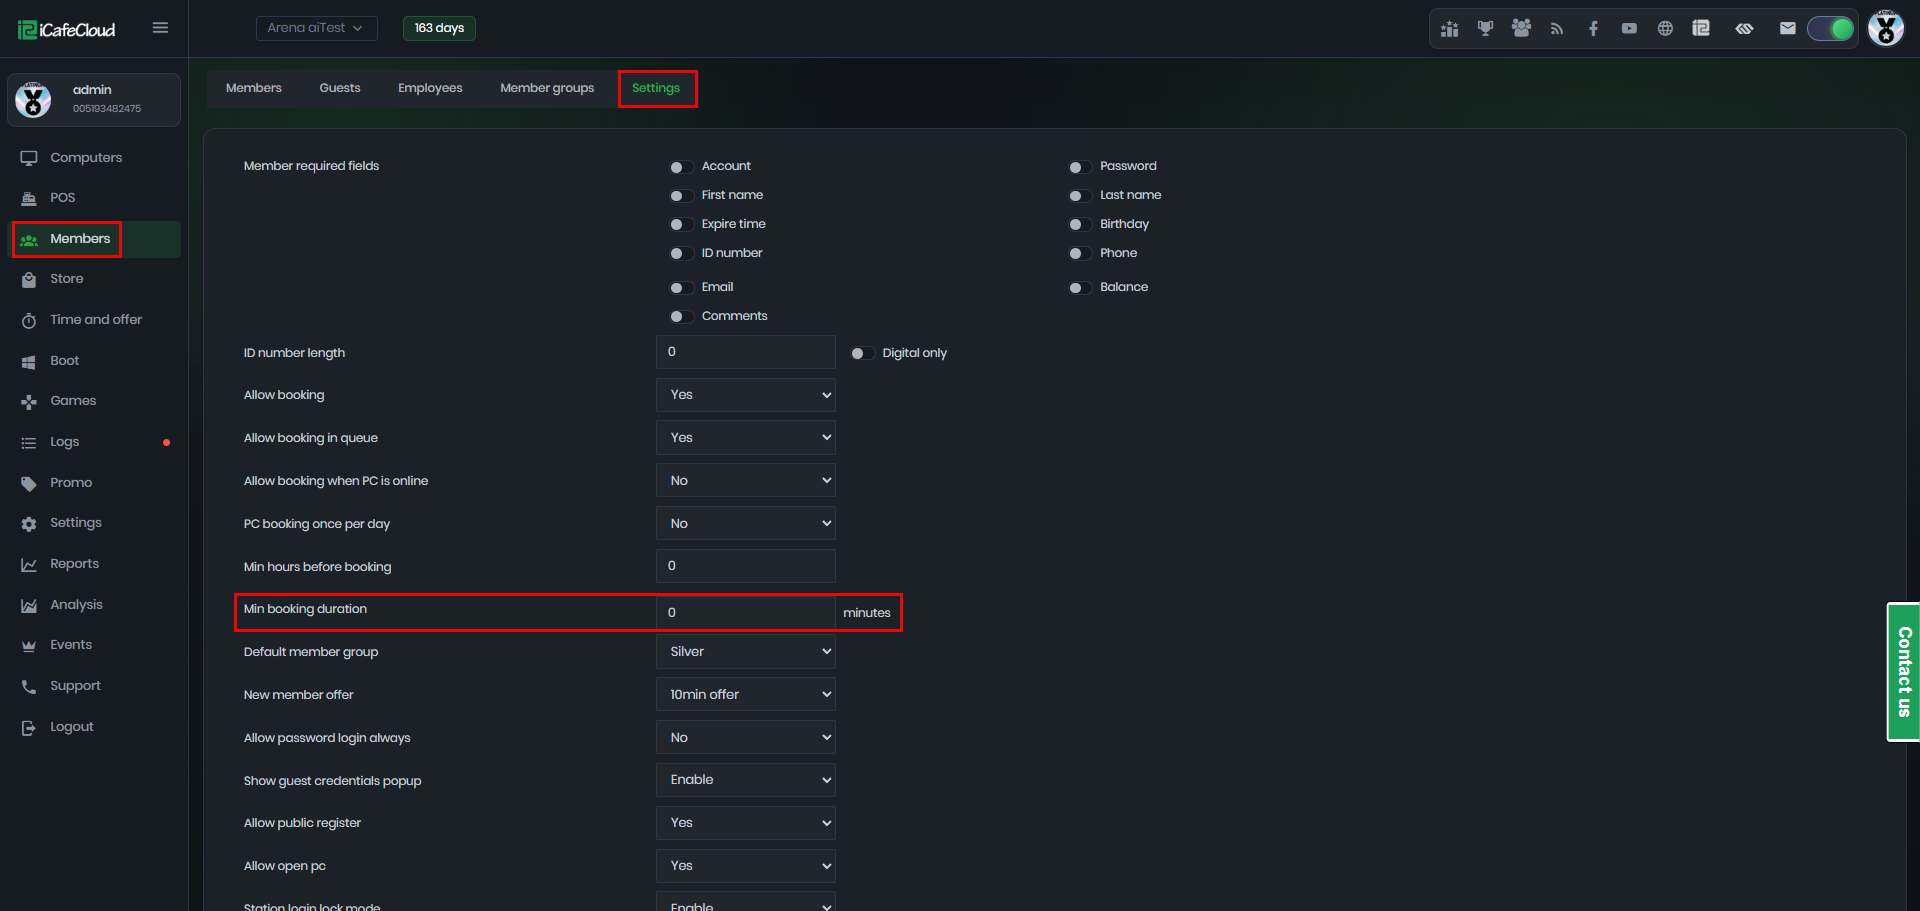Image resolution: width=1920 pixels, height=911 pixels.
Task: Open the Allow booking dropdown
Action: coord(745,395)
